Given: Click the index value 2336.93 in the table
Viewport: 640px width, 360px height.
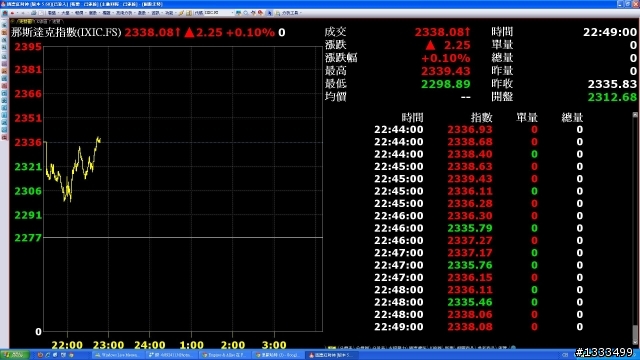Looking at the screenshot, I should (470, 130).
